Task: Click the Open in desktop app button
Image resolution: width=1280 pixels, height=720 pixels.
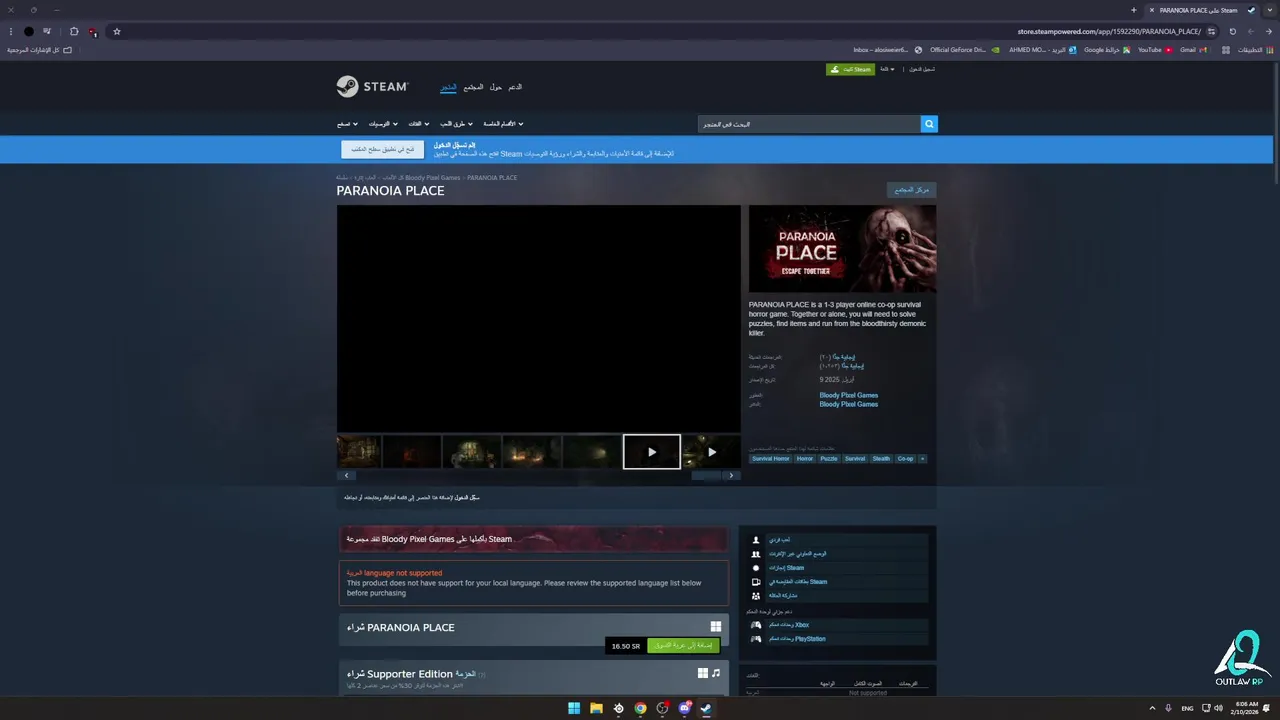Action: [383, 149]
